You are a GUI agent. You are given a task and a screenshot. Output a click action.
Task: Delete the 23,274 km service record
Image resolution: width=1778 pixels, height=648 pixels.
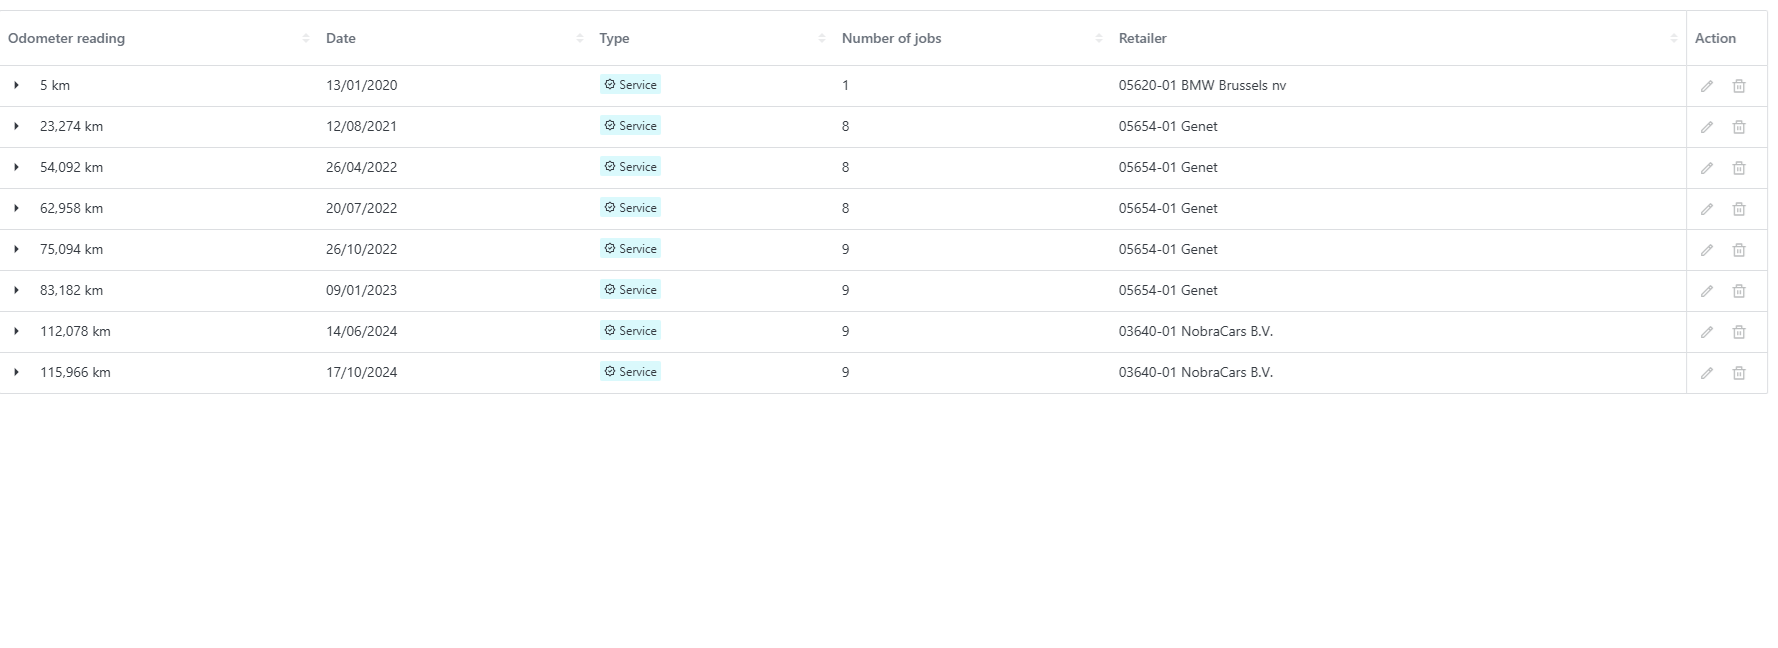point(1739,127)
